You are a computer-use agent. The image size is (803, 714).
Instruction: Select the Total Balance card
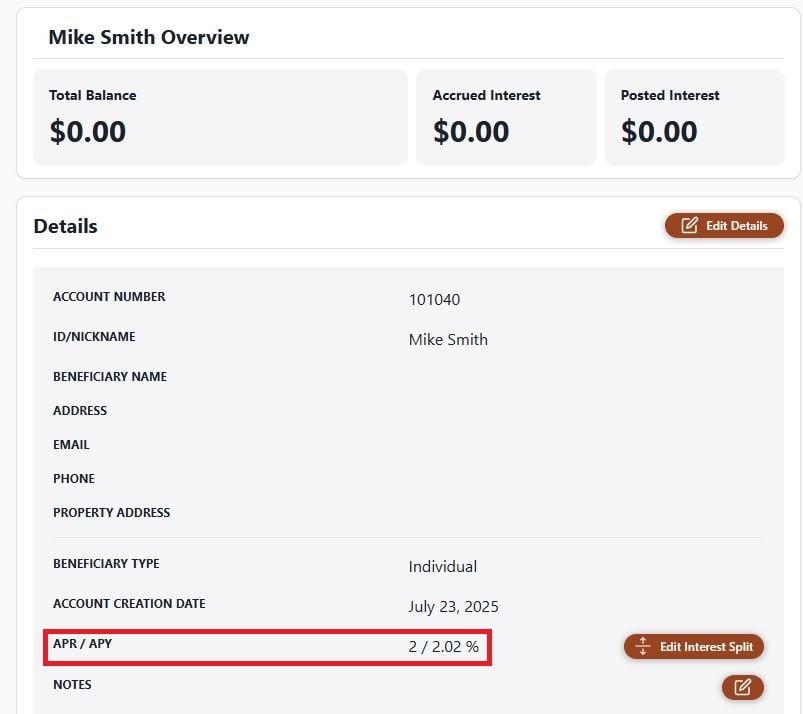[221, 117]
